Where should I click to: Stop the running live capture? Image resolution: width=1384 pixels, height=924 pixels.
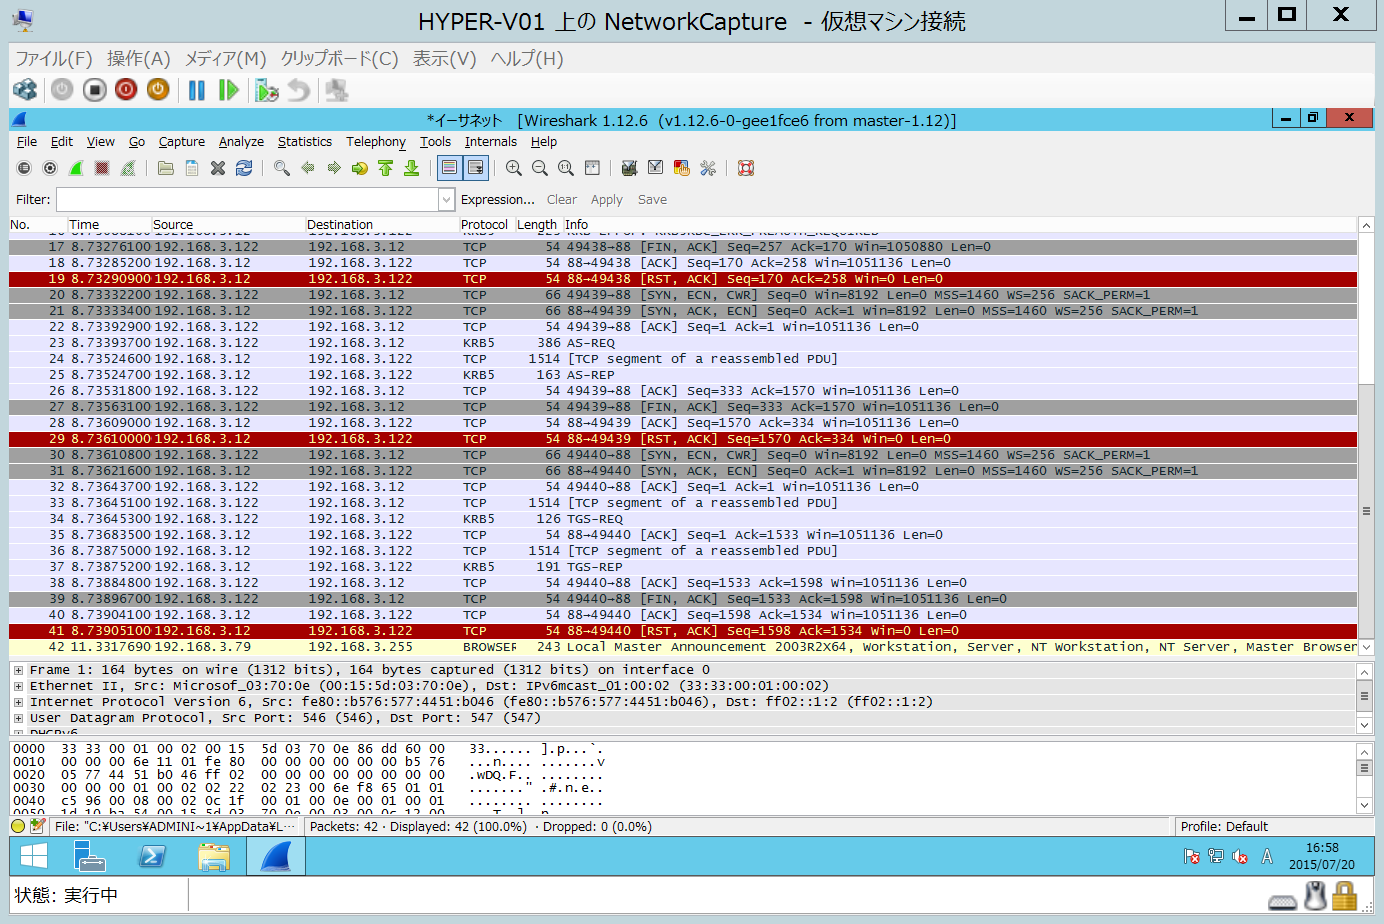click(102, 168)
